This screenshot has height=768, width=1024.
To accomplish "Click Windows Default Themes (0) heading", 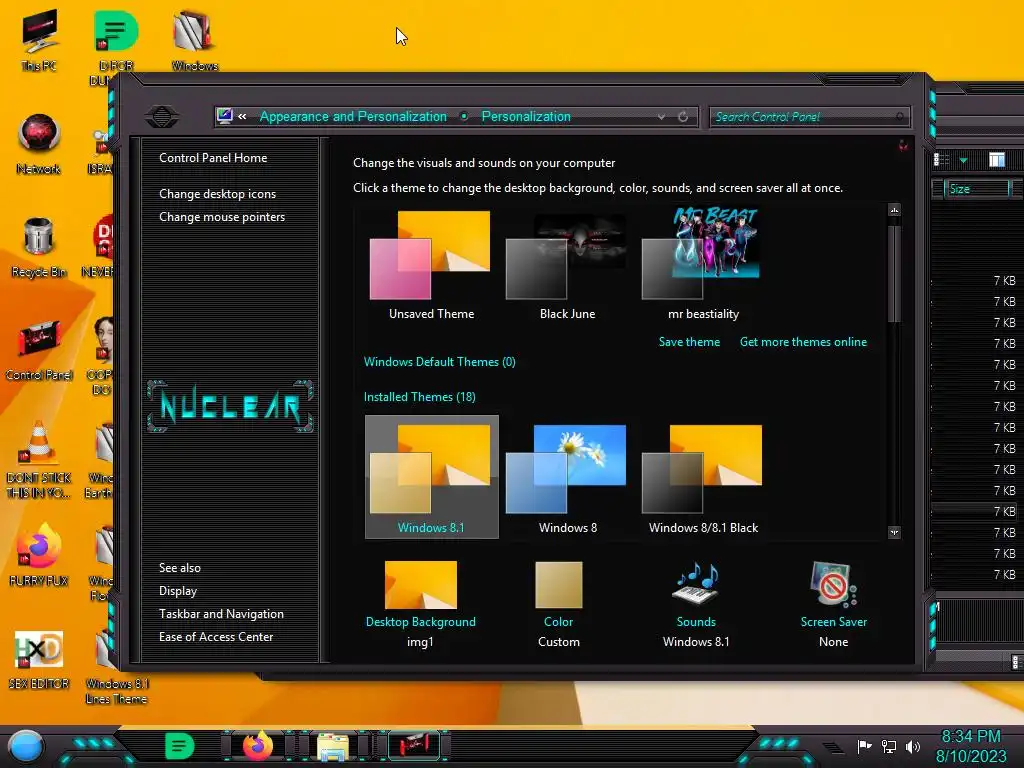I will tap(440, 362).
